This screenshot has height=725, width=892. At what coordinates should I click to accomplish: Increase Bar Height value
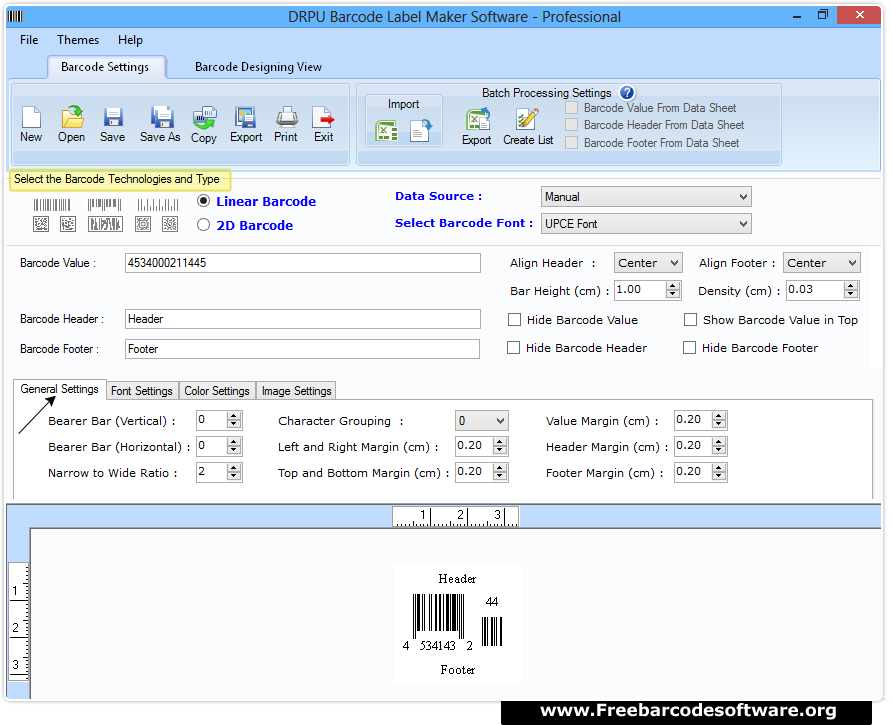pyautogui.click(x=673, y=286)
